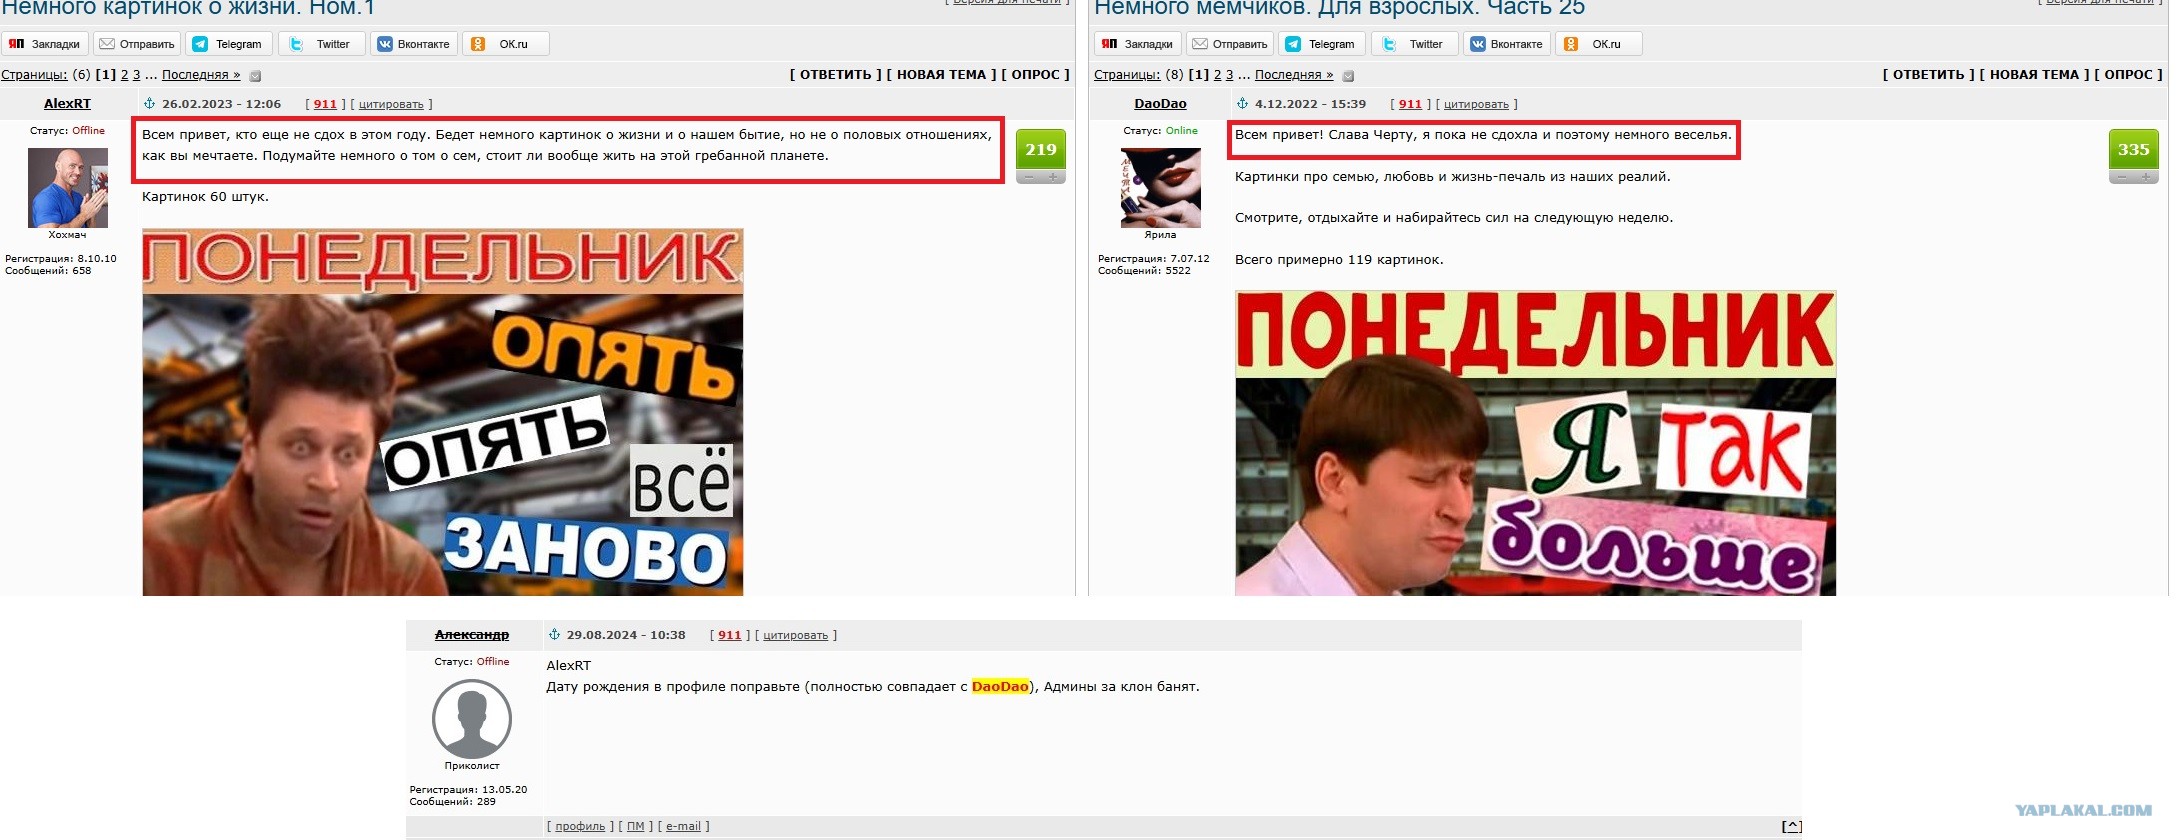Click Страницы link in AlexRT's thread
This screenshot has height=840, width=2178.
pos(34,75)
